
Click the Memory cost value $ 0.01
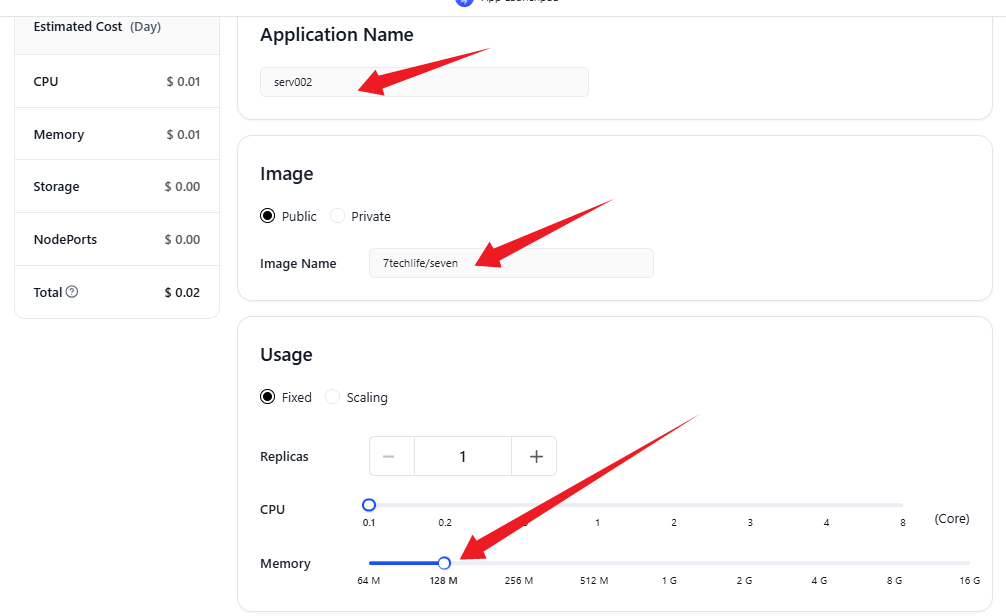pos(183,135)
